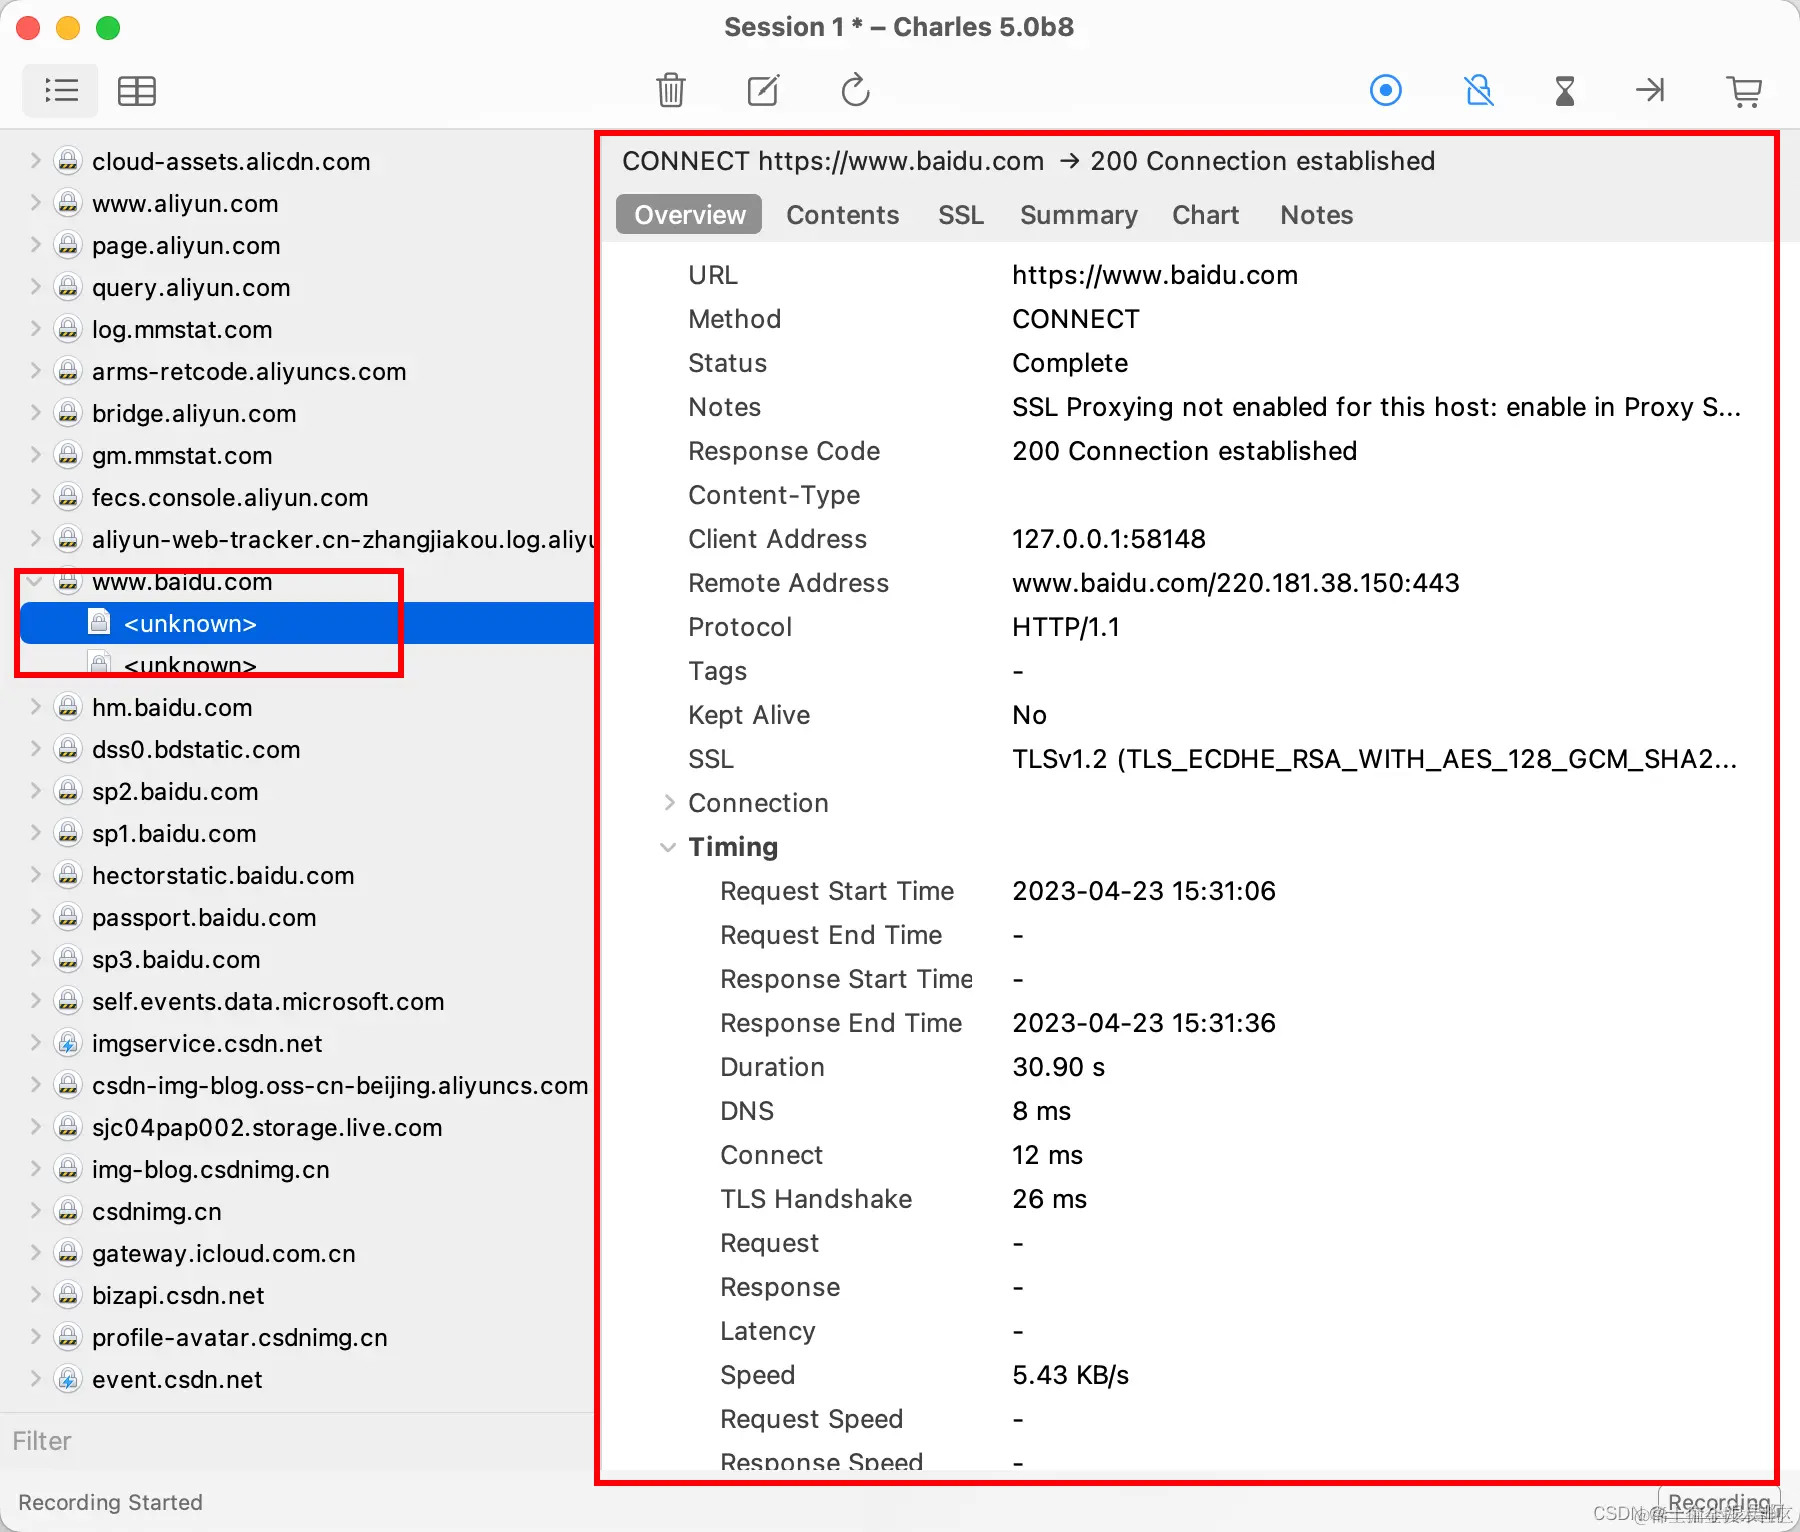Screen dimensions: 1800x1532
Task: Select sp3.baidu.com host
Action: pos(176,959)
